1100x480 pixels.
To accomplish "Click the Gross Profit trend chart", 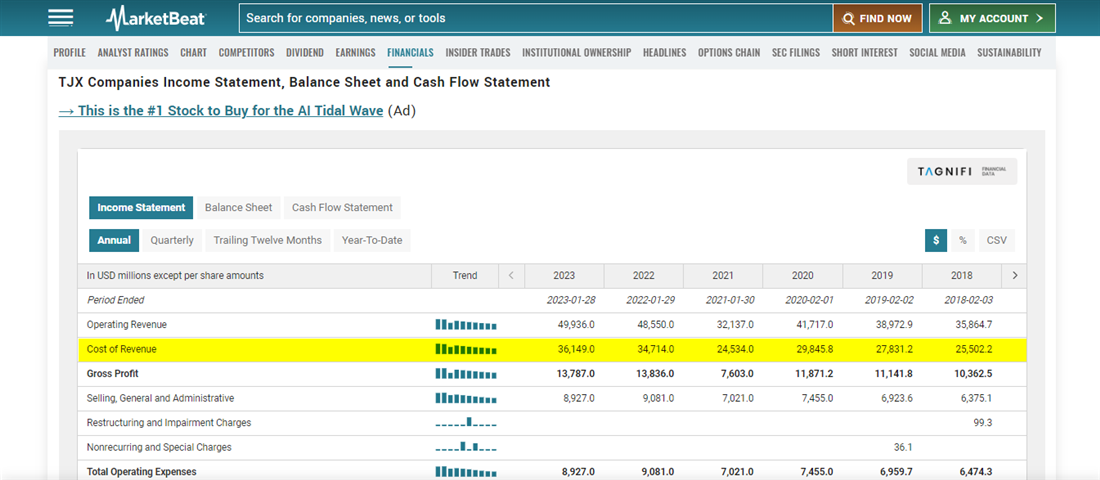I will pos(466,374).
